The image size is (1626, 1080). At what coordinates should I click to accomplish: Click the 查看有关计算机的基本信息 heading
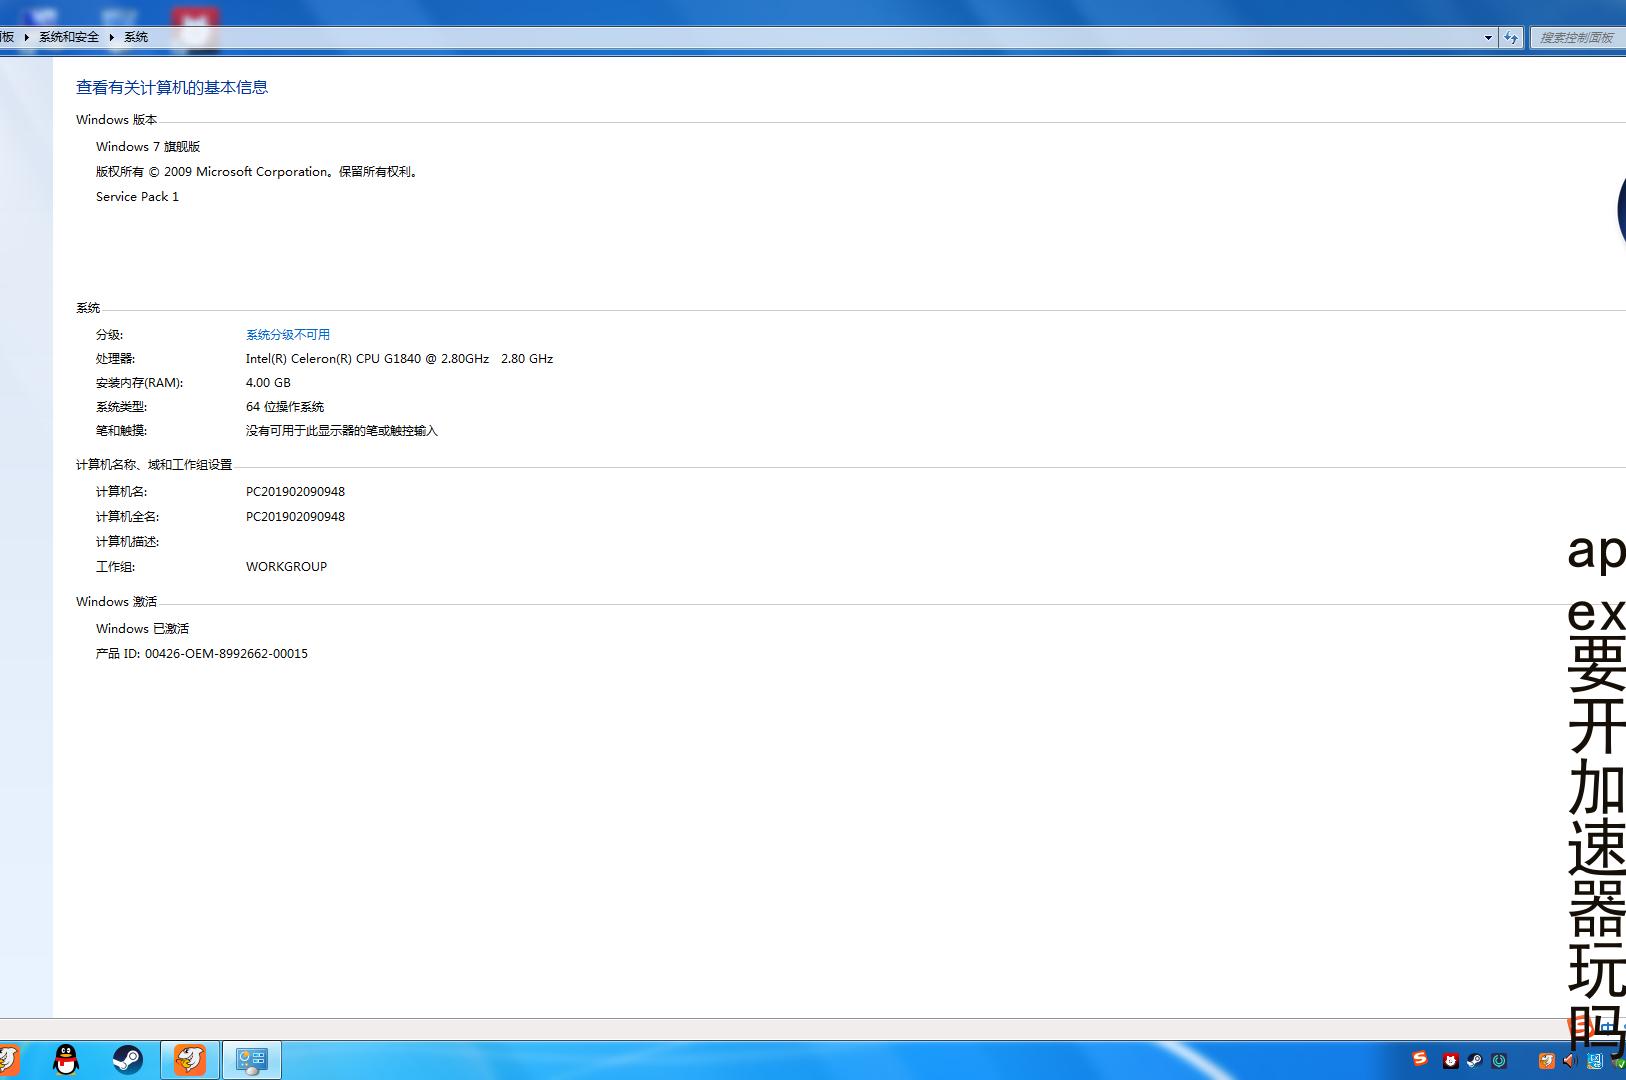[x=172, y=87]
